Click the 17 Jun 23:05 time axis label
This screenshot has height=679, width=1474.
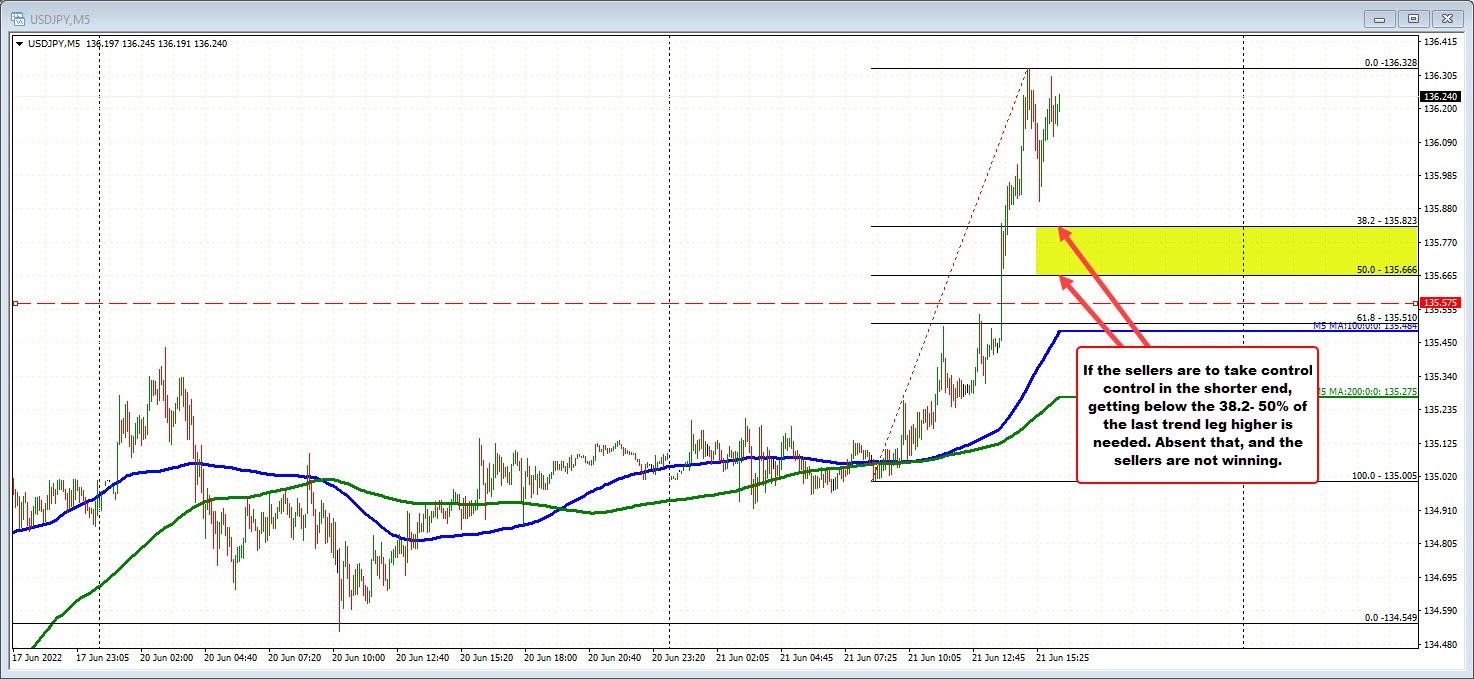104,659
